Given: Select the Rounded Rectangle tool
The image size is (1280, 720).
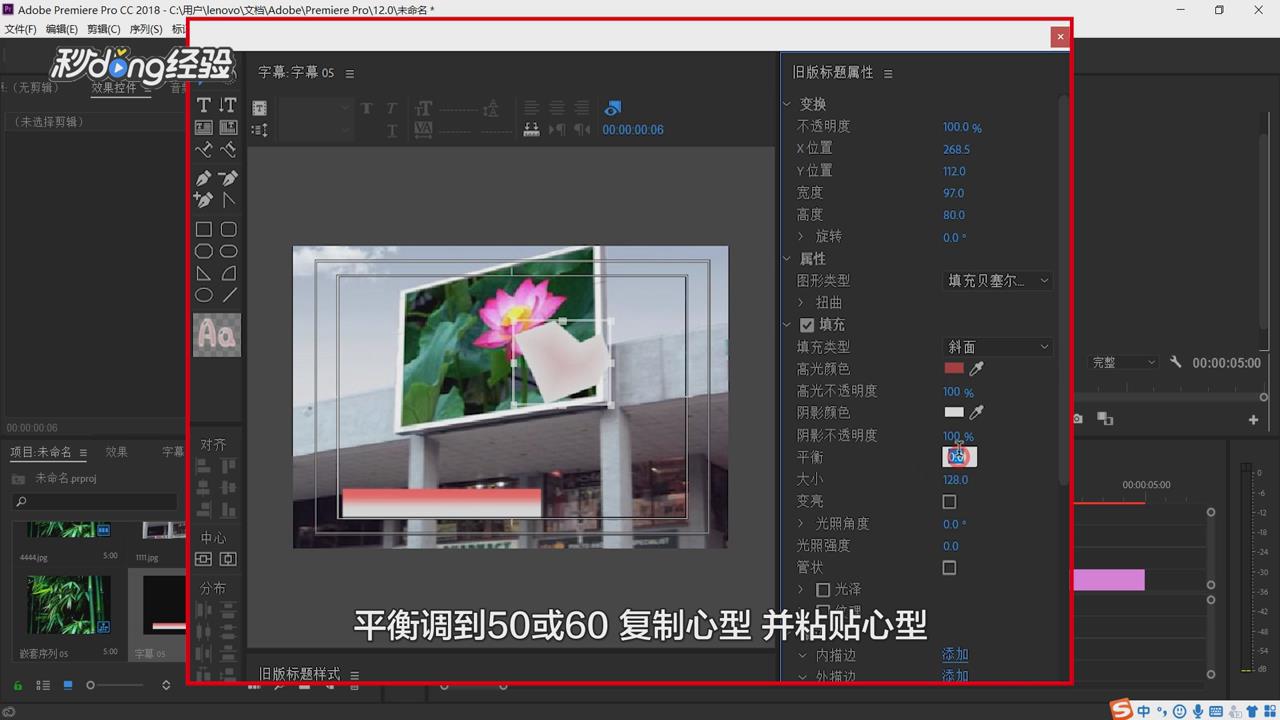Looking at the screenshot, I should click(228, 251).
